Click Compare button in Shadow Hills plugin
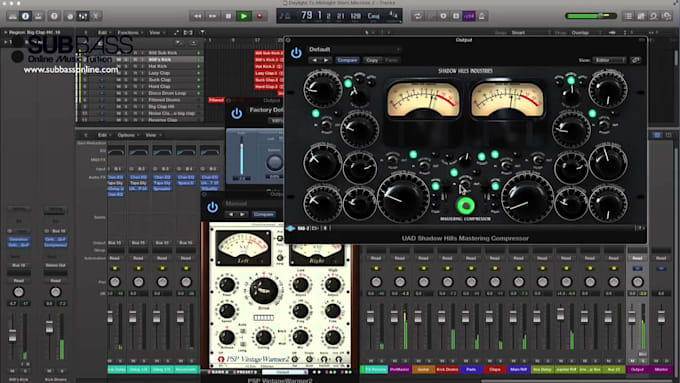The image size is (680, 383). pos(347,60)
